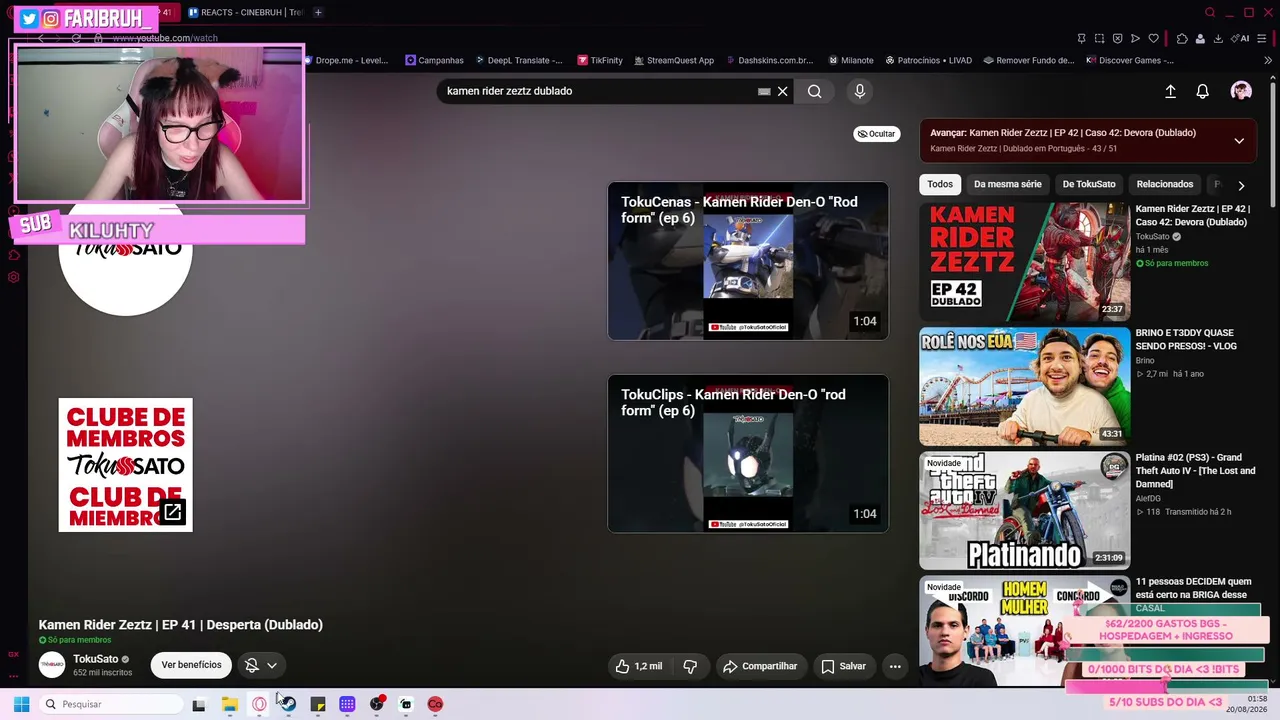Click the browser player arrow icon

(x=1135, y=38)
